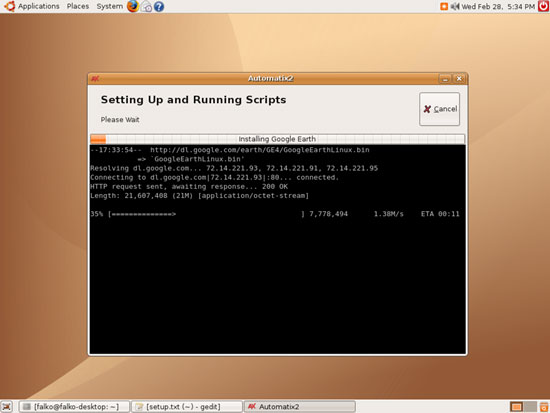Click the date and time clock
550x413 pixels.
pos(498,6)
